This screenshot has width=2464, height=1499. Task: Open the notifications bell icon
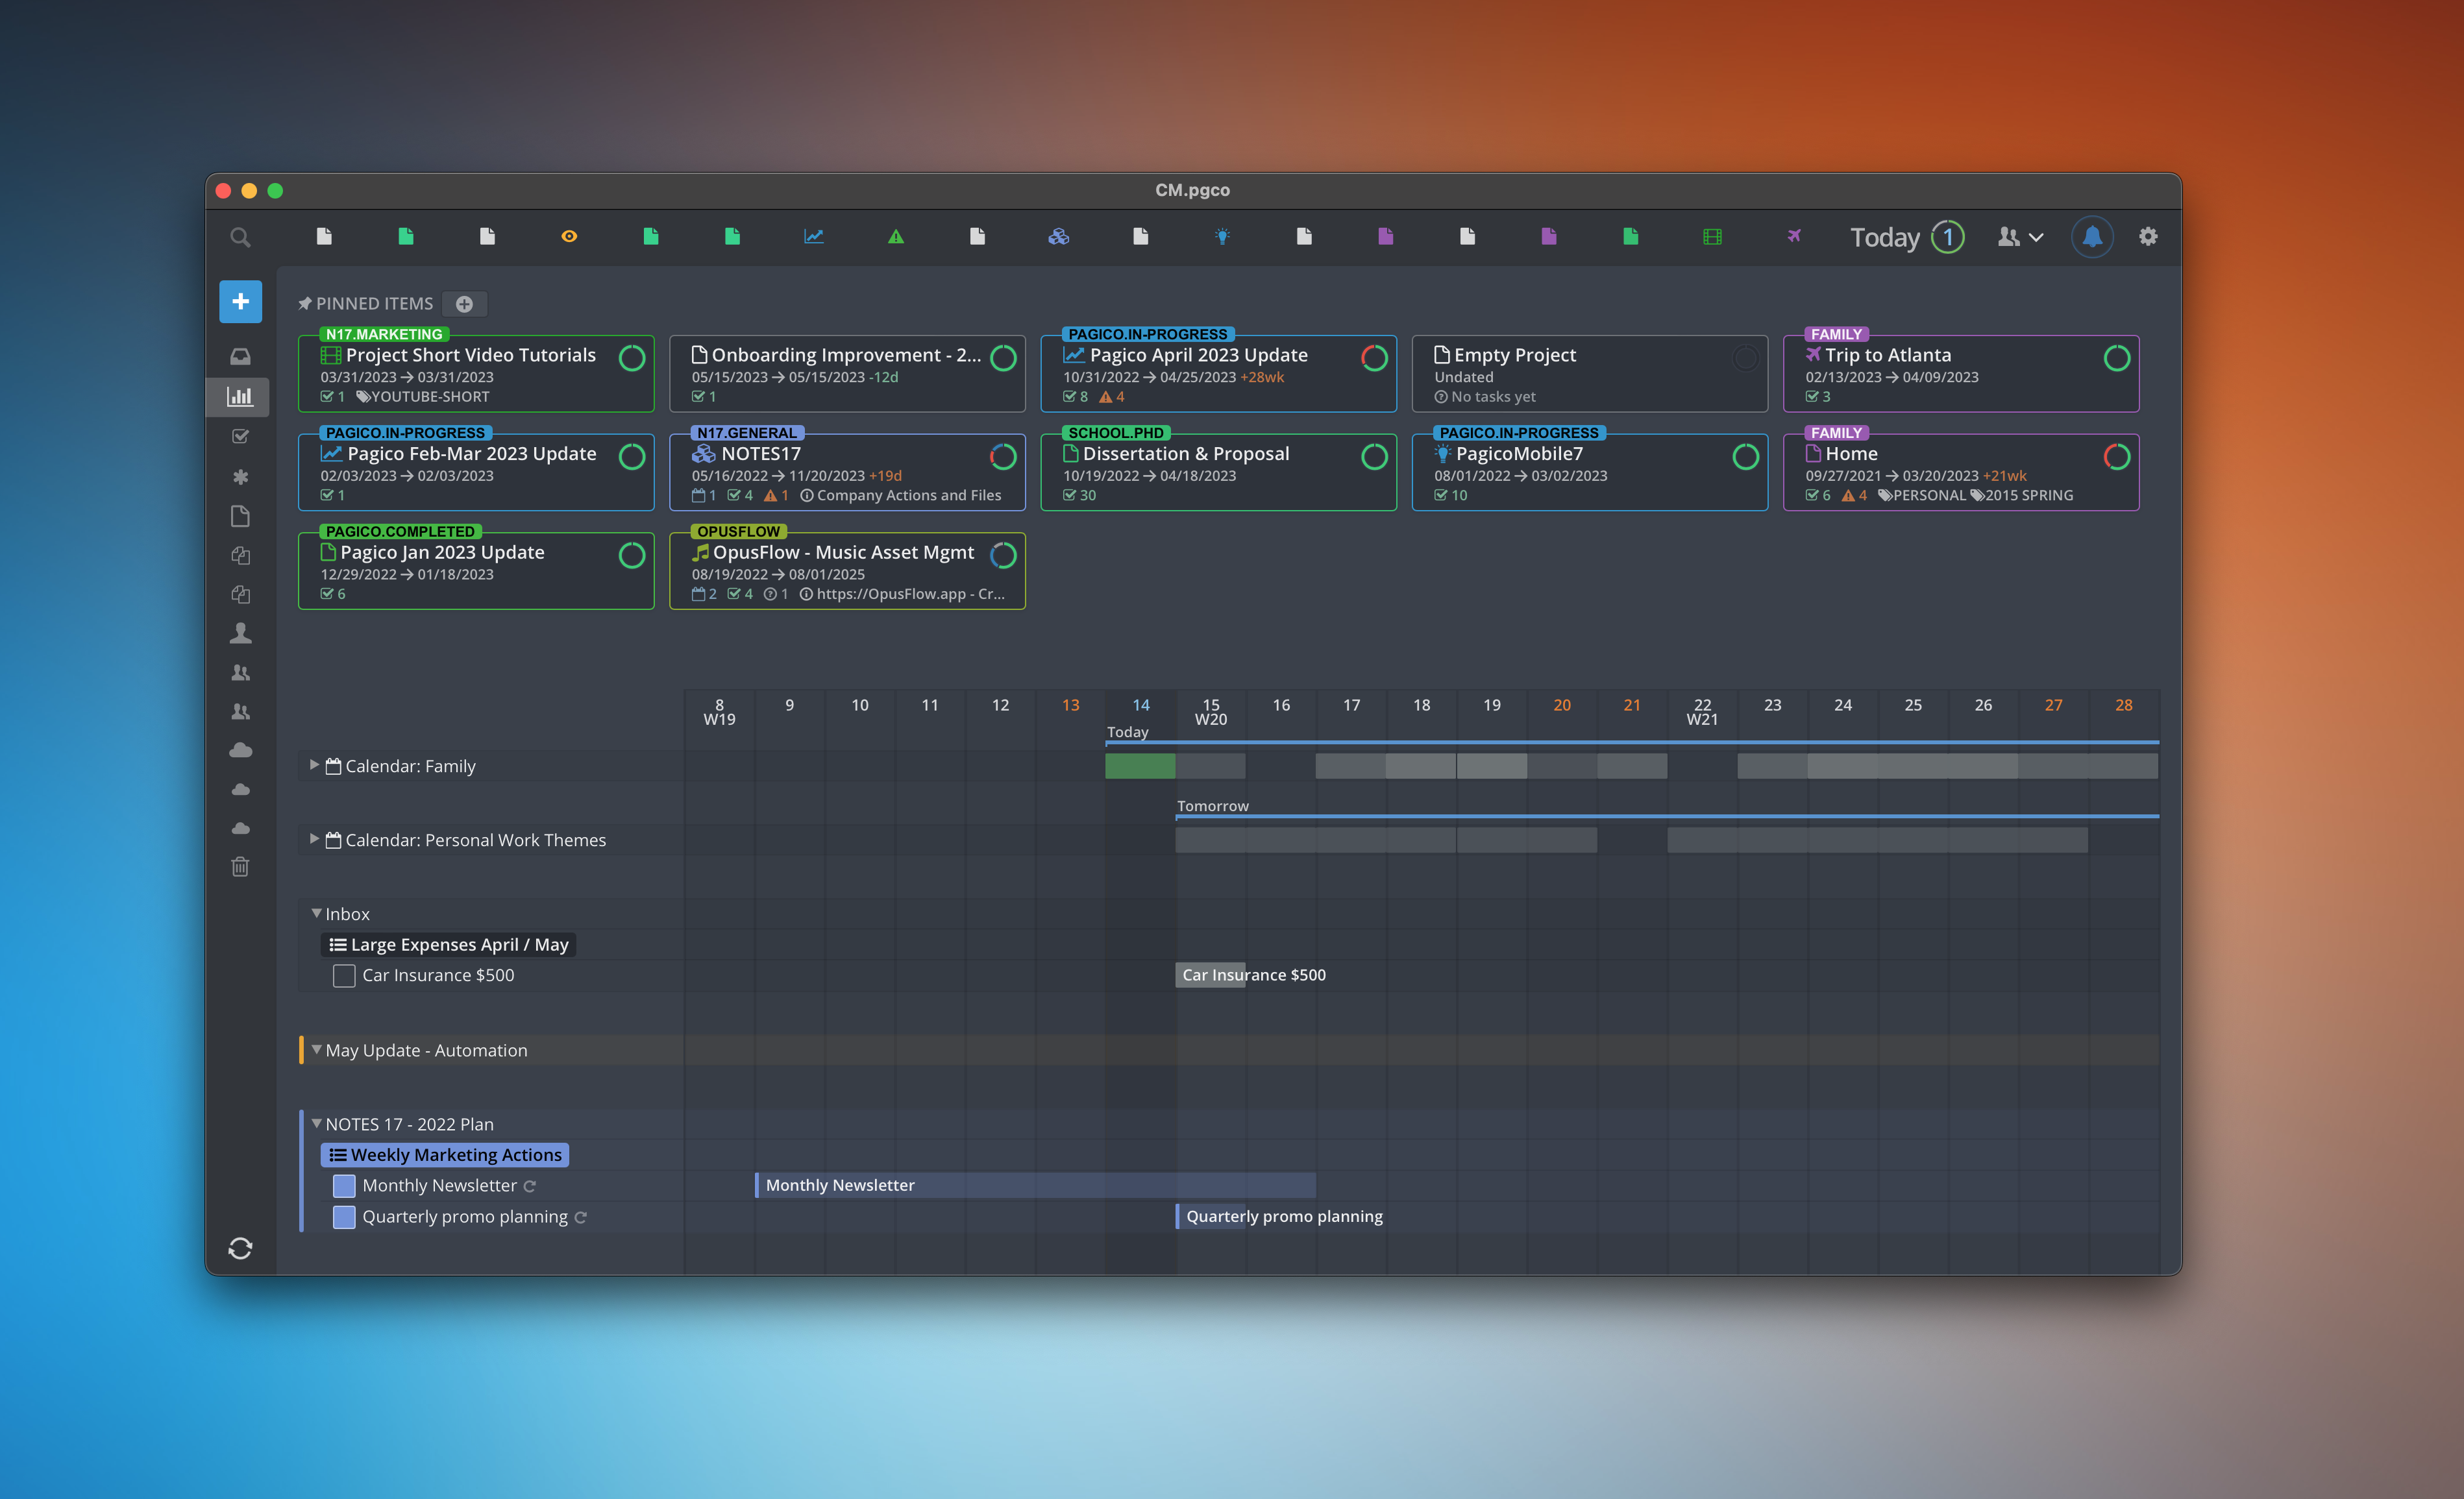pyautogui.click(x=2092, y=237)
